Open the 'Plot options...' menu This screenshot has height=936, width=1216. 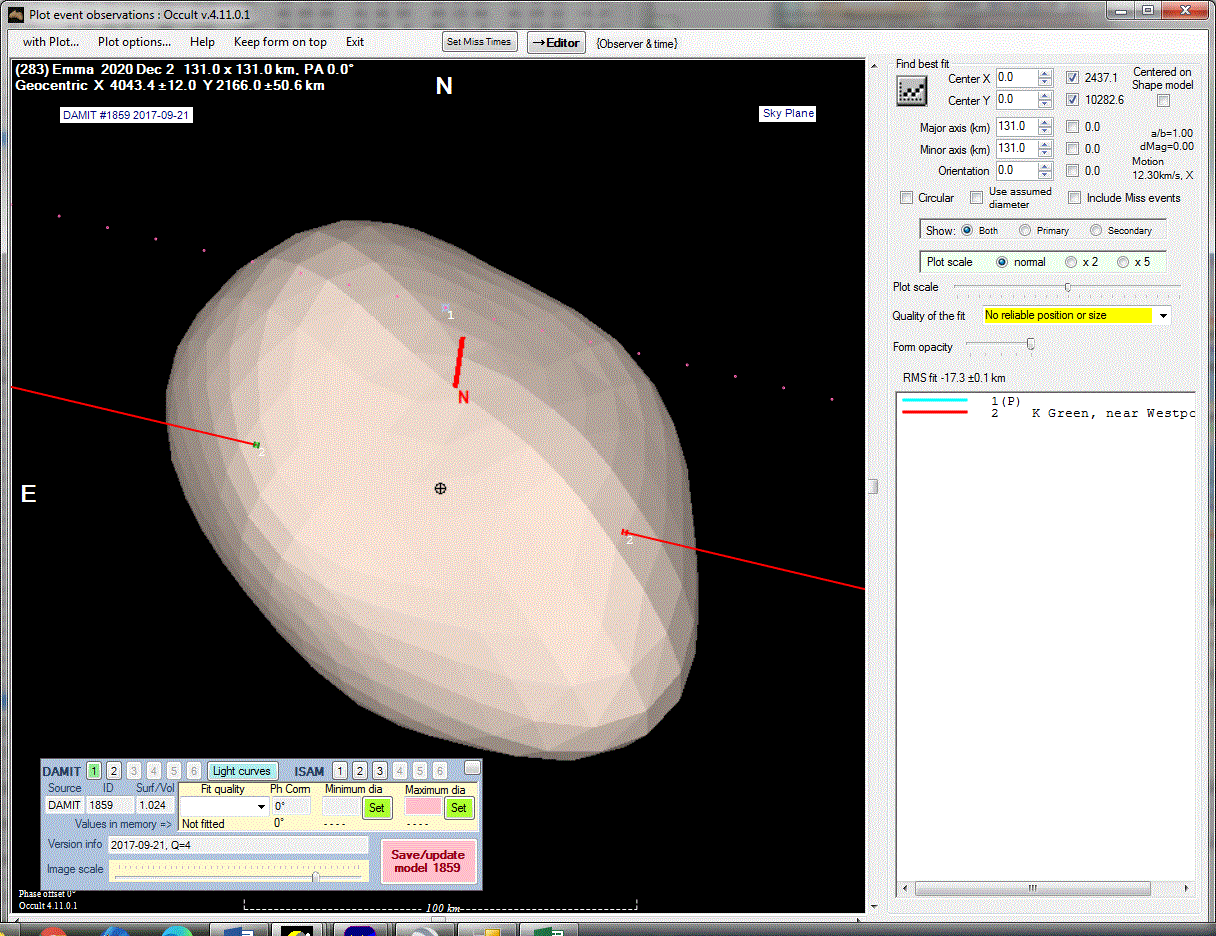134,42
